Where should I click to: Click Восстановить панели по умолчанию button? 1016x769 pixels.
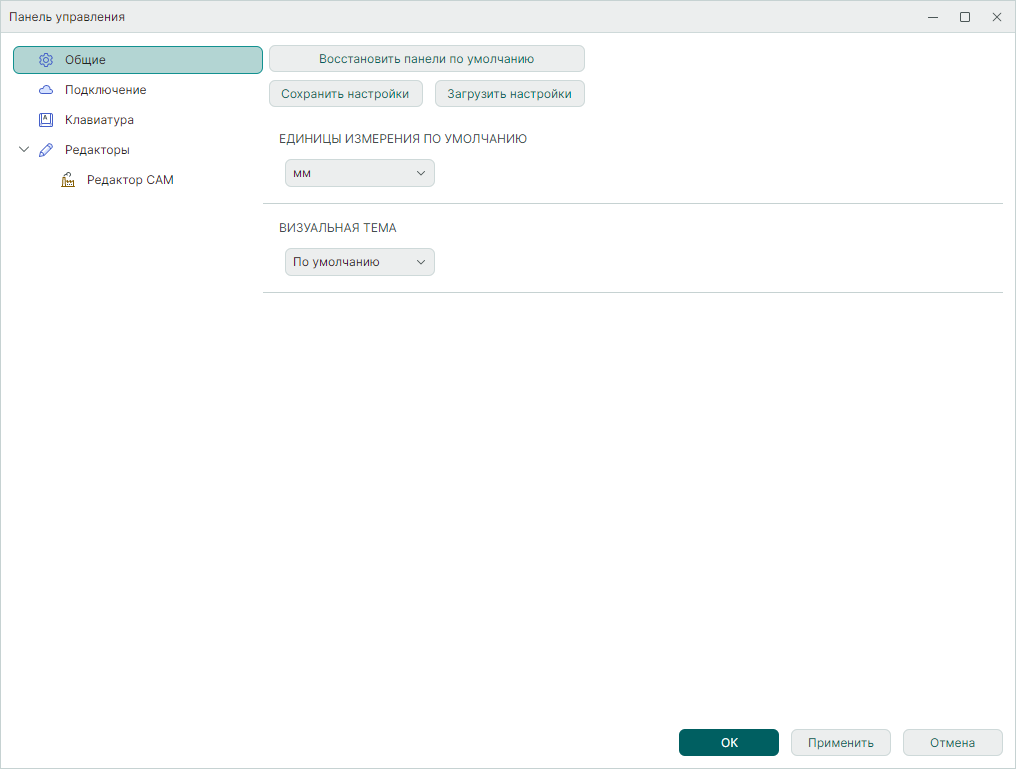point(426,58)
